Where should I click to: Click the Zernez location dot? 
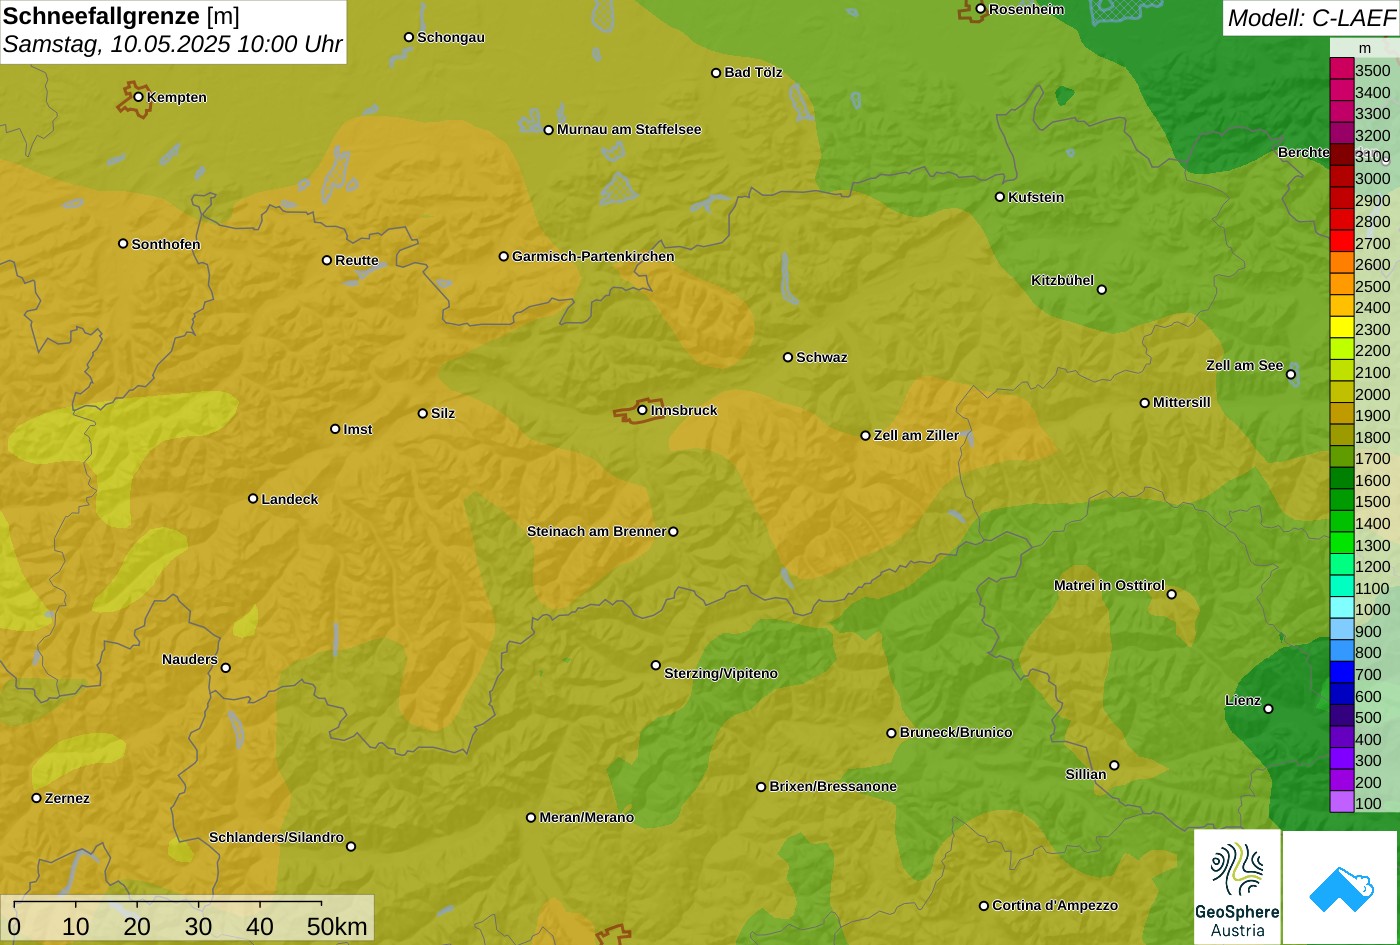click(x=36, y=798)
